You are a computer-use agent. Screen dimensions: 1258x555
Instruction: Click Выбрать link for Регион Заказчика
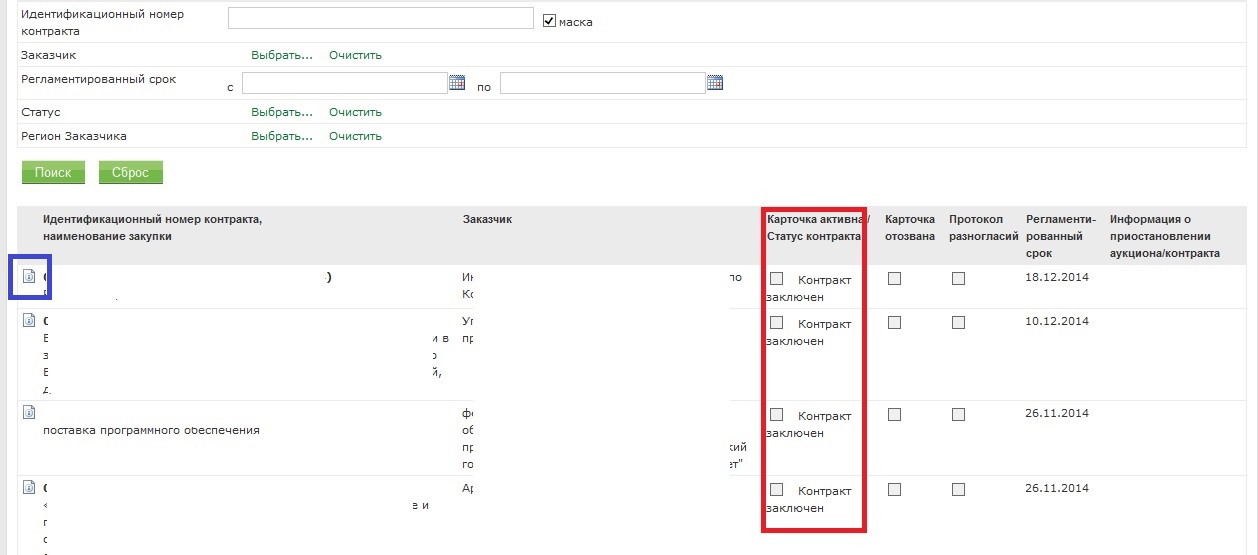(281, 136)
